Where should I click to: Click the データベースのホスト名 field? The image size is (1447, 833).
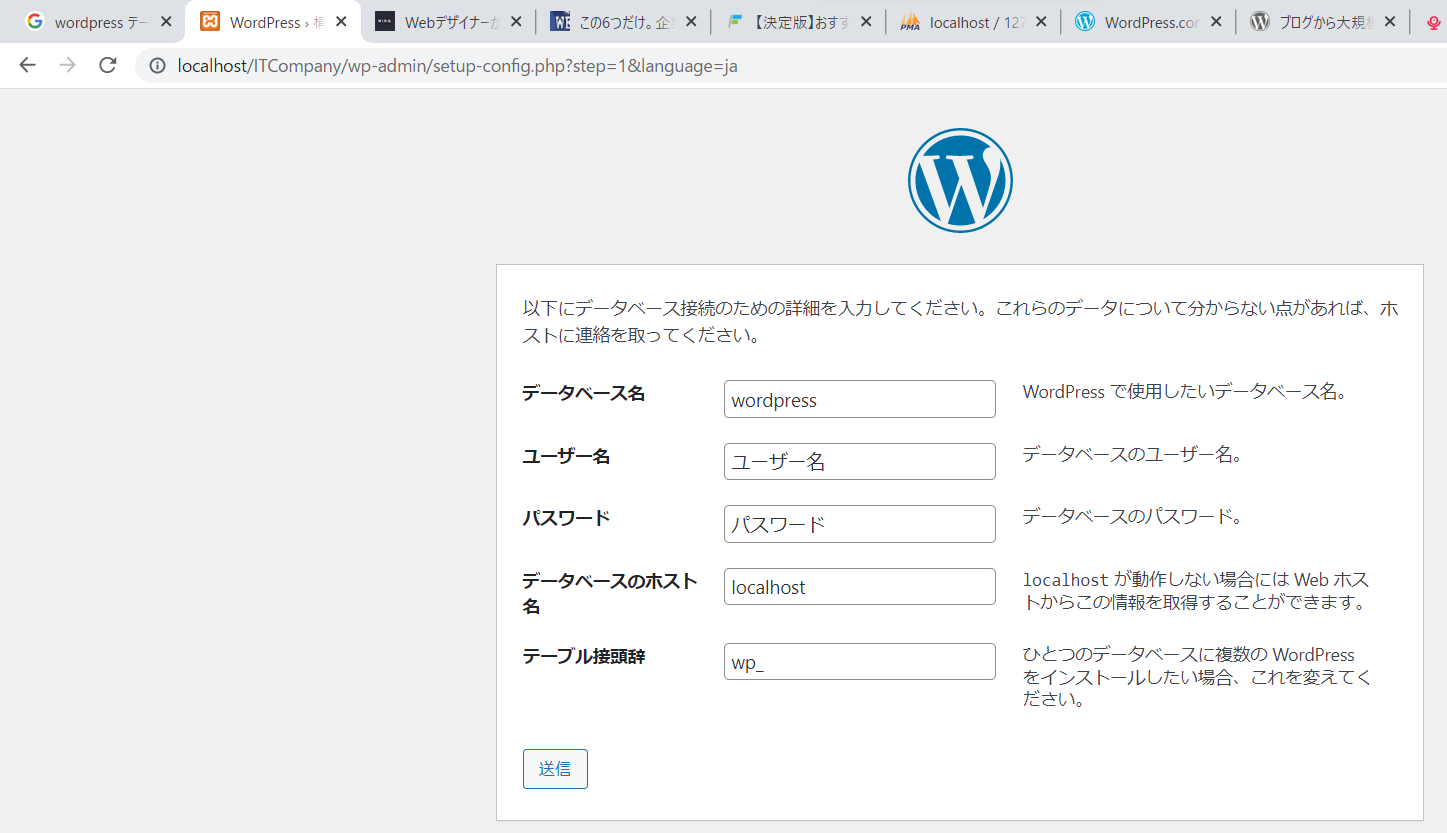(859, 587)
